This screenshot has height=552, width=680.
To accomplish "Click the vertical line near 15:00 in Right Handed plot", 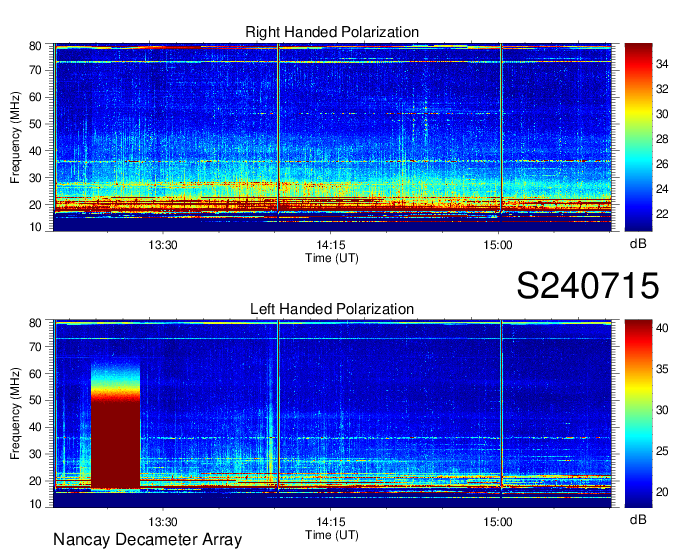I will click(x=501, y=128).
